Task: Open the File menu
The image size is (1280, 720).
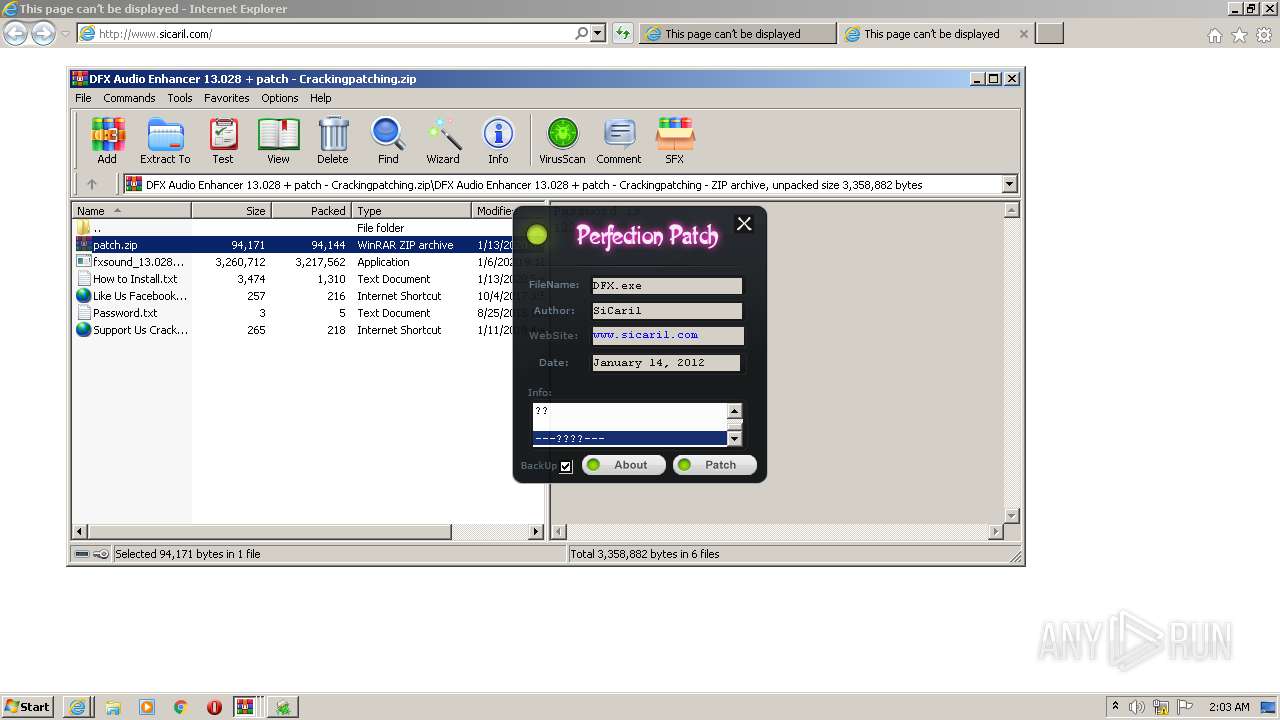Action: tap(83, 98)
